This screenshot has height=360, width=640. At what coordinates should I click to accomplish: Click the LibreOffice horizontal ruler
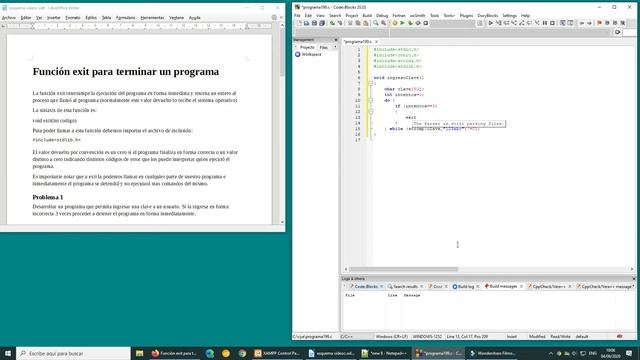[139, 26]
